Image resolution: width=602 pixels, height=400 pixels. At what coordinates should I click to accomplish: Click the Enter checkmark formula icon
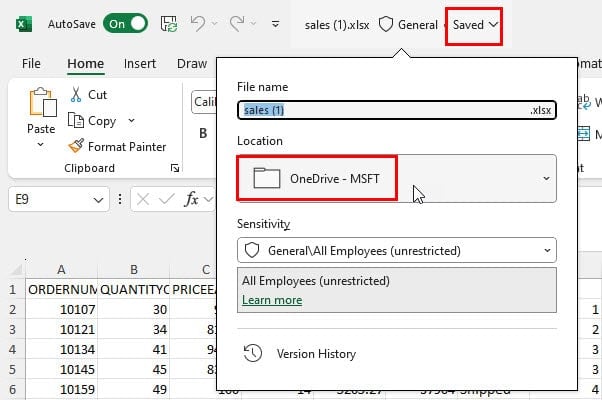pyautogui.click(x=166, y=200)
